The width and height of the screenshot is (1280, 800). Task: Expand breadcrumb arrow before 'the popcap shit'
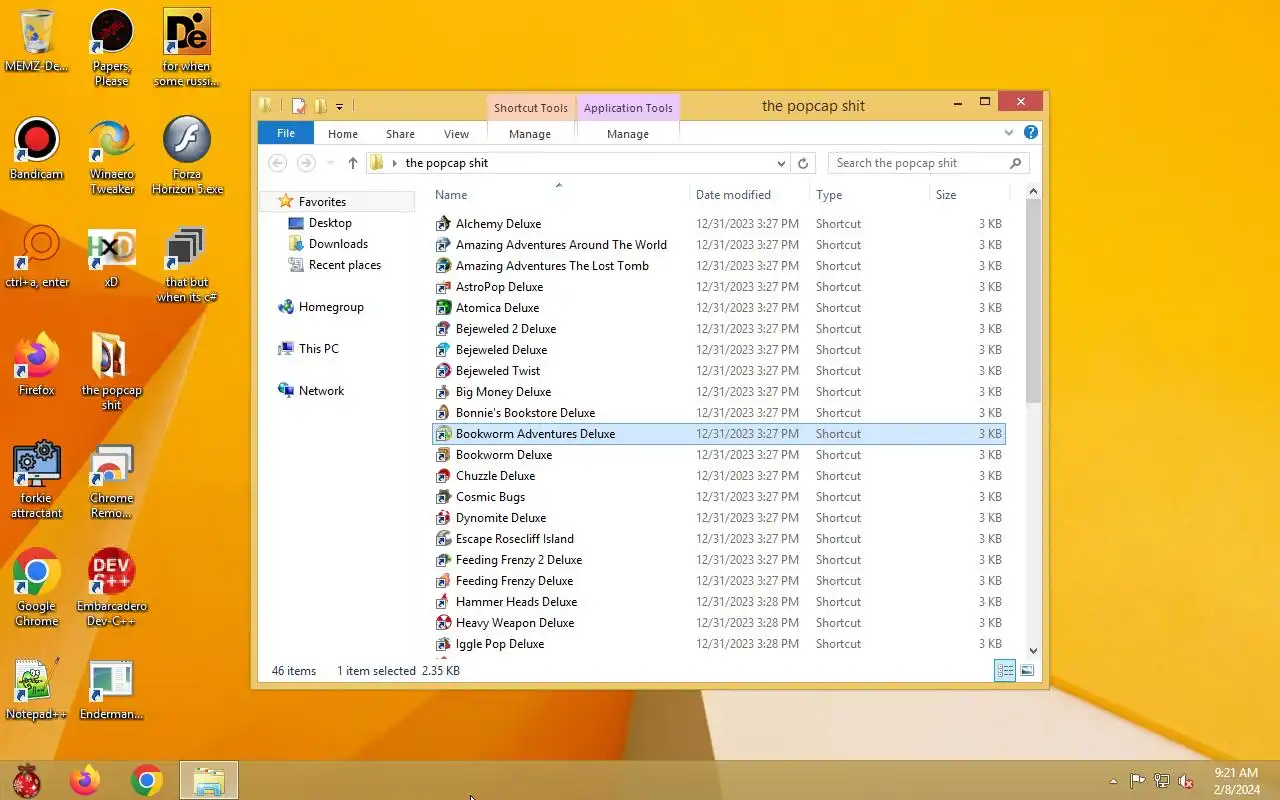pos(395,163)
